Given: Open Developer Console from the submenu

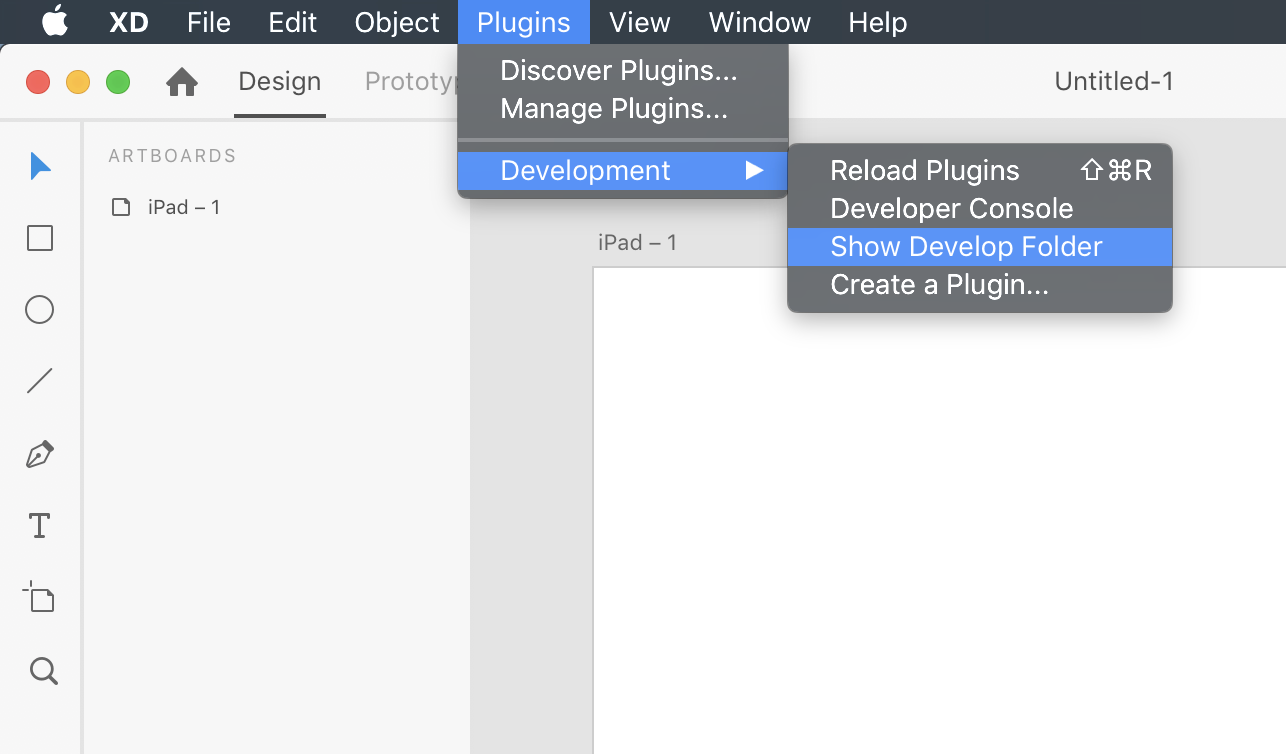Looking at the screenshot, I should (x=980, y=209).
